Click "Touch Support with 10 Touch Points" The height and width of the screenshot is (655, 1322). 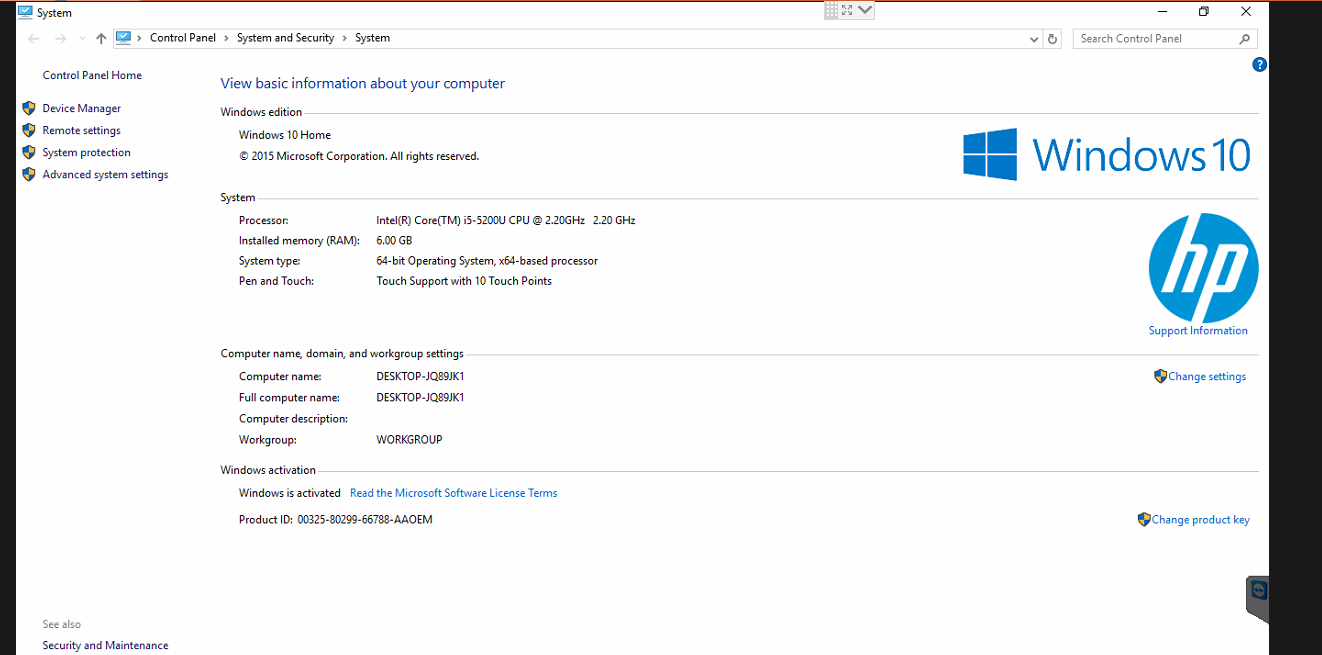tap(464, 281)
